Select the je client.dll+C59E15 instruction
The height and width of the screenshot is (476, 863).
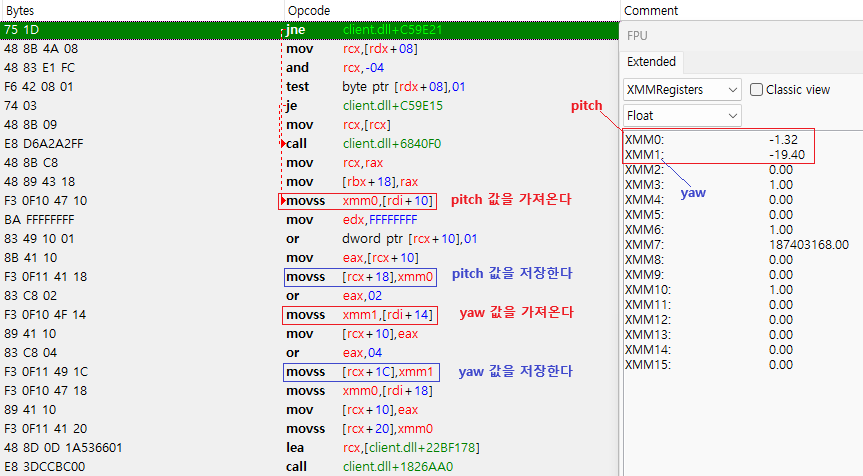[x=364, y=106]
